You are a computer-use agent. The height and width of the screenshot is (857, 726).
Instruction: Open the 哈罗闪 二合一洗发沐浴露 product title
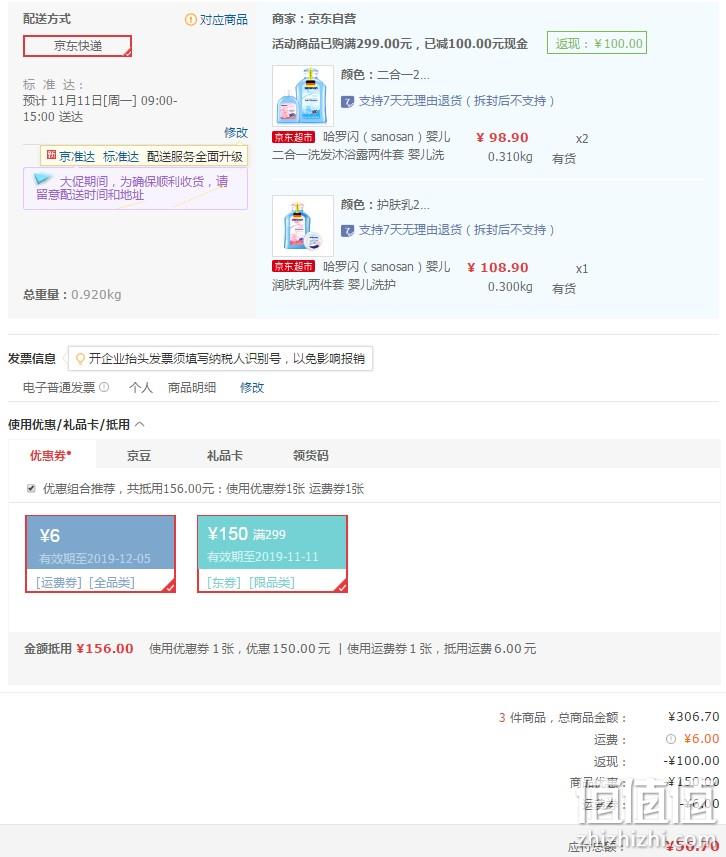click(361, 146)
